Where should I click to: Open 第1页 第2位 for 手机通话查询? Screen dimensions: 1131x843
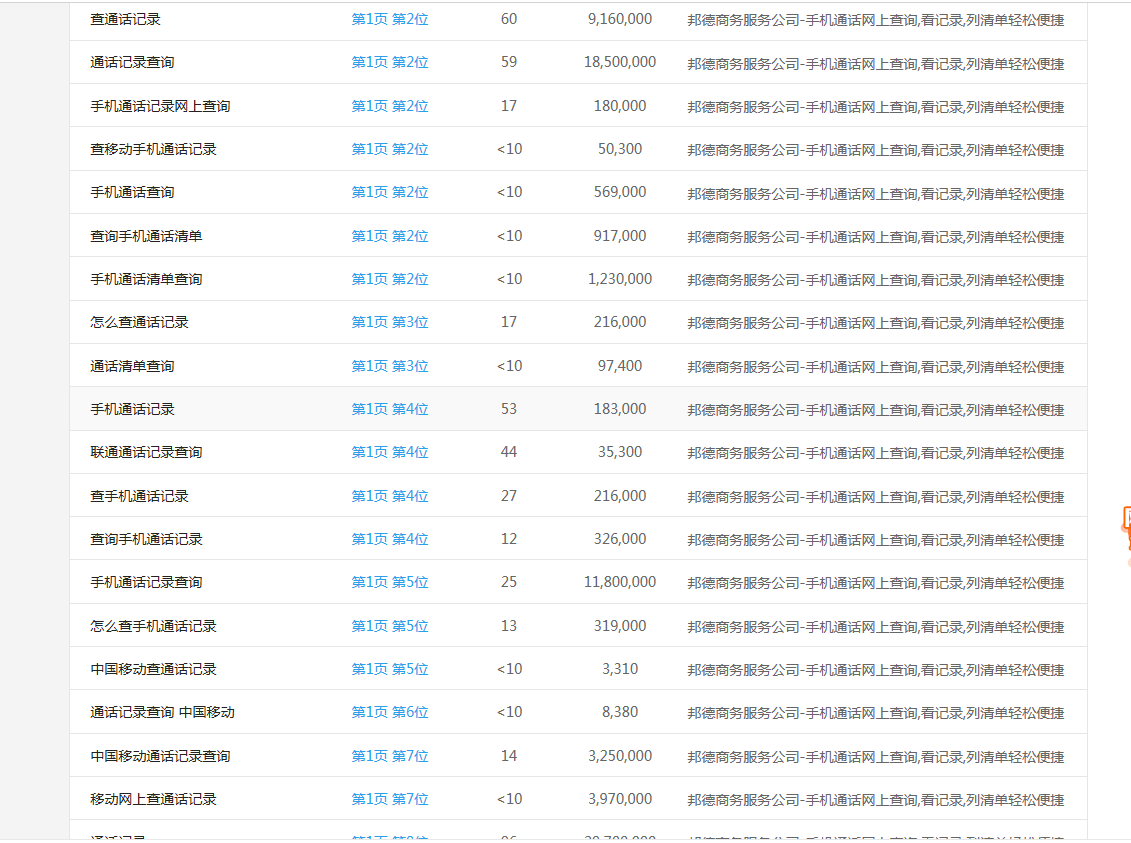coord(389,192)
